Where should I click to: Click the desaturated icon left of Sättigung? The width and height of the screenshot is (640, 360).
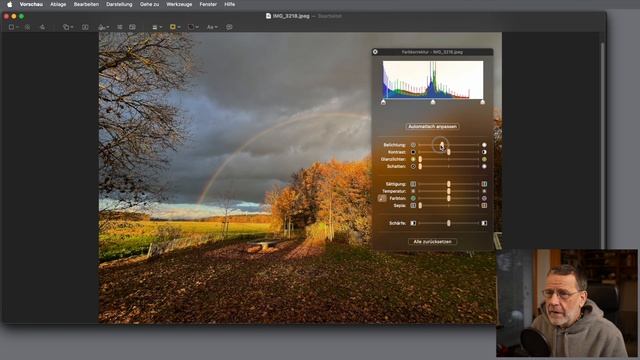[413, 184]
